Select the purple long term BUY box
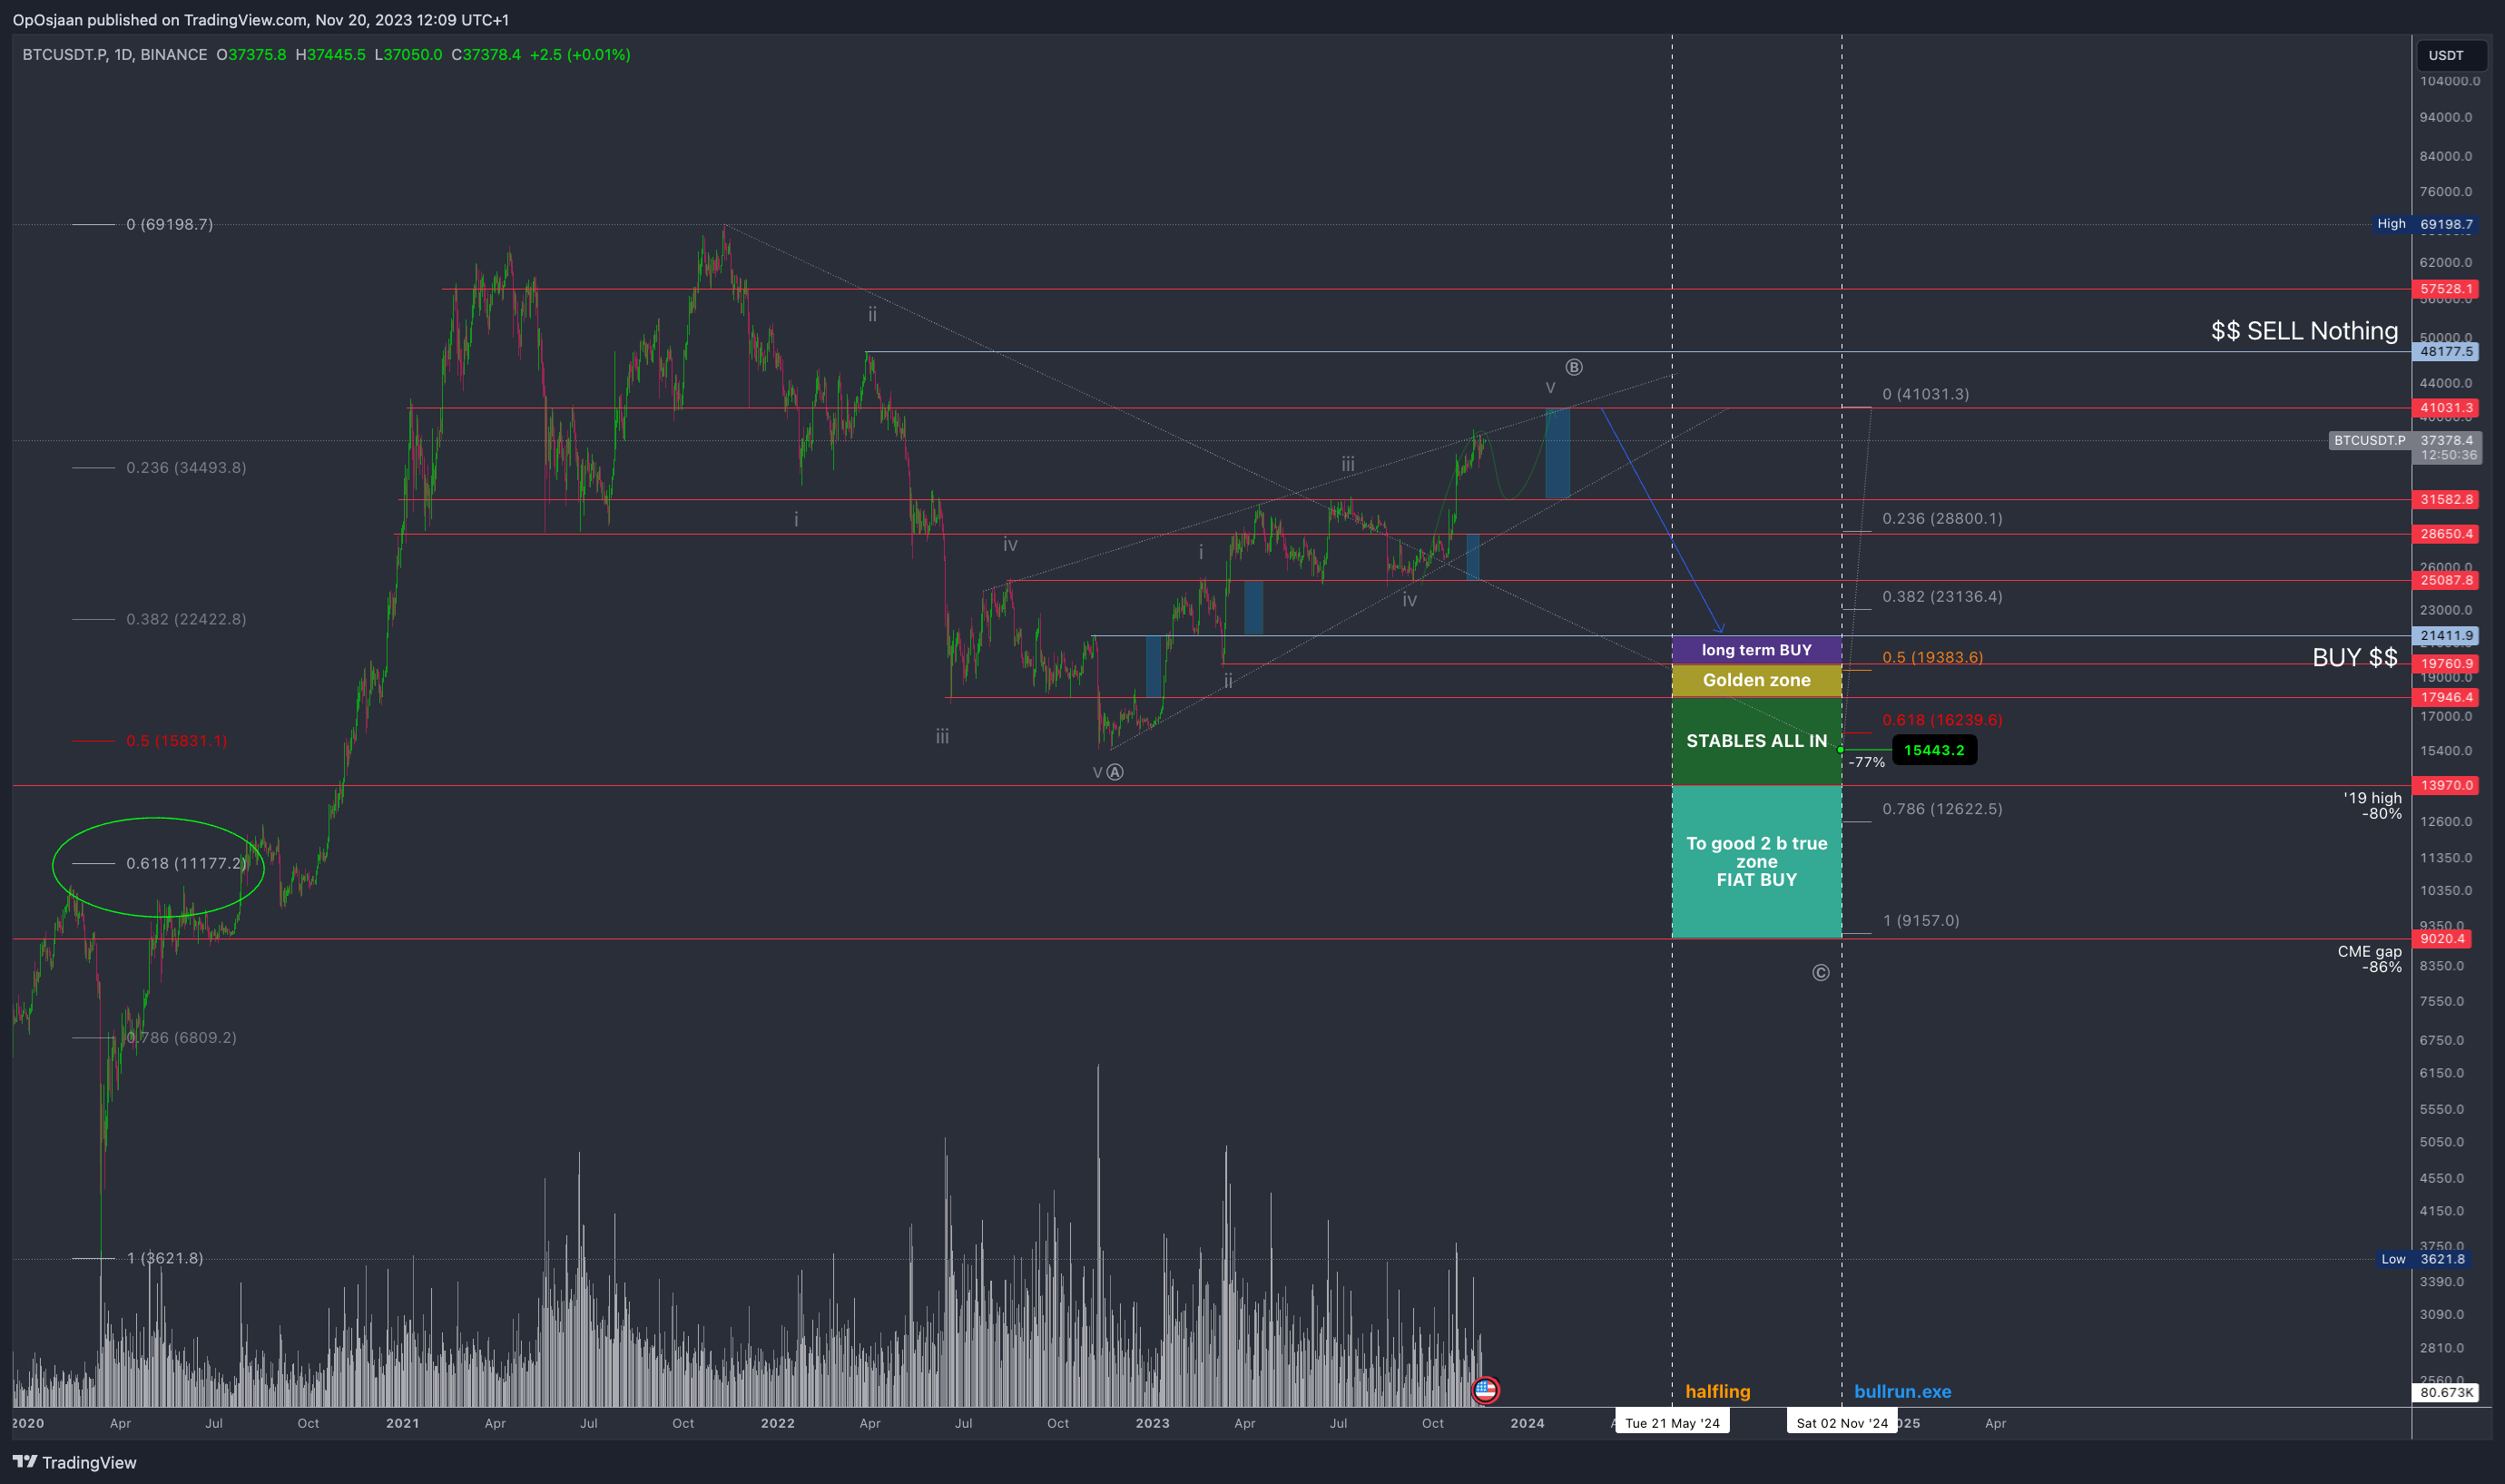The width and height of the screenshot is (2505, 1484). pos(1757,650)
